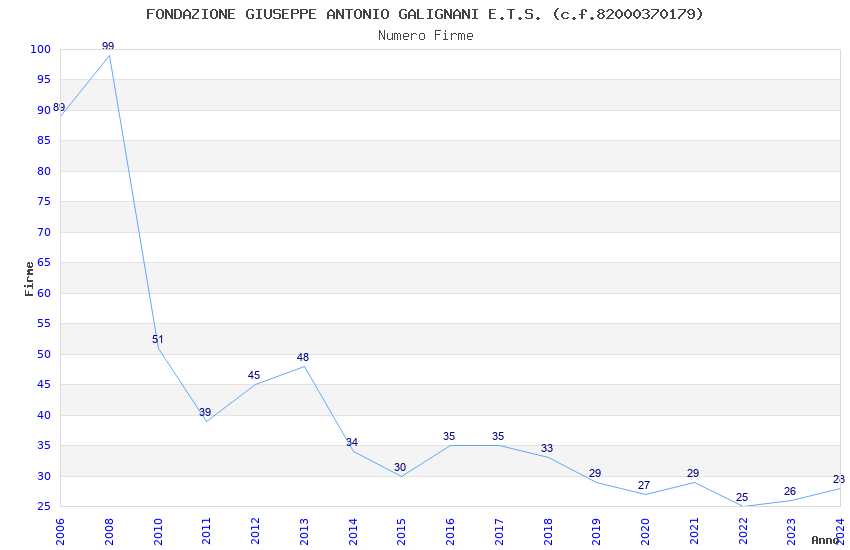
Task: Click the horizontal axis label Anno
Action: click(x=825, y=540)
